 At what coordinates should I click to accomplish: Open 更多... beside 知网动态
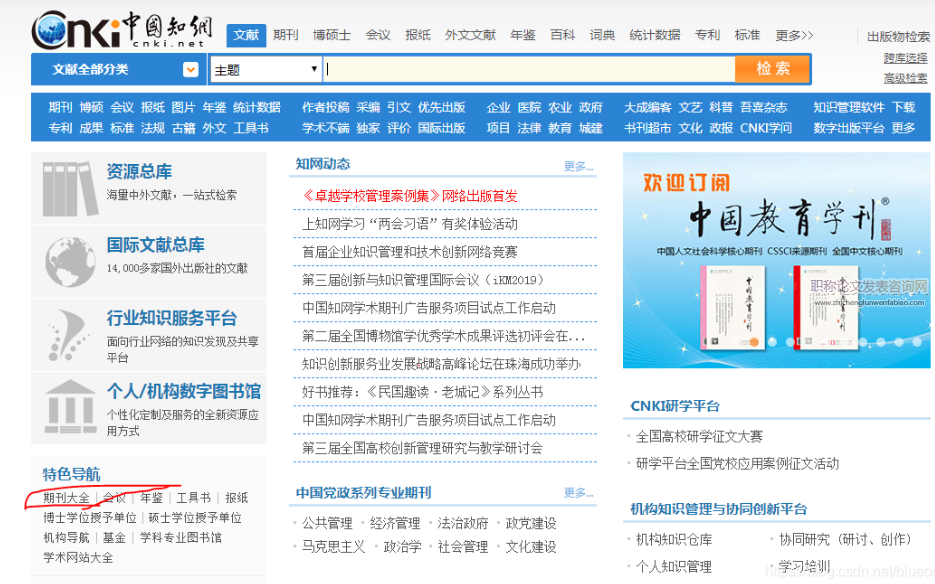578,166
